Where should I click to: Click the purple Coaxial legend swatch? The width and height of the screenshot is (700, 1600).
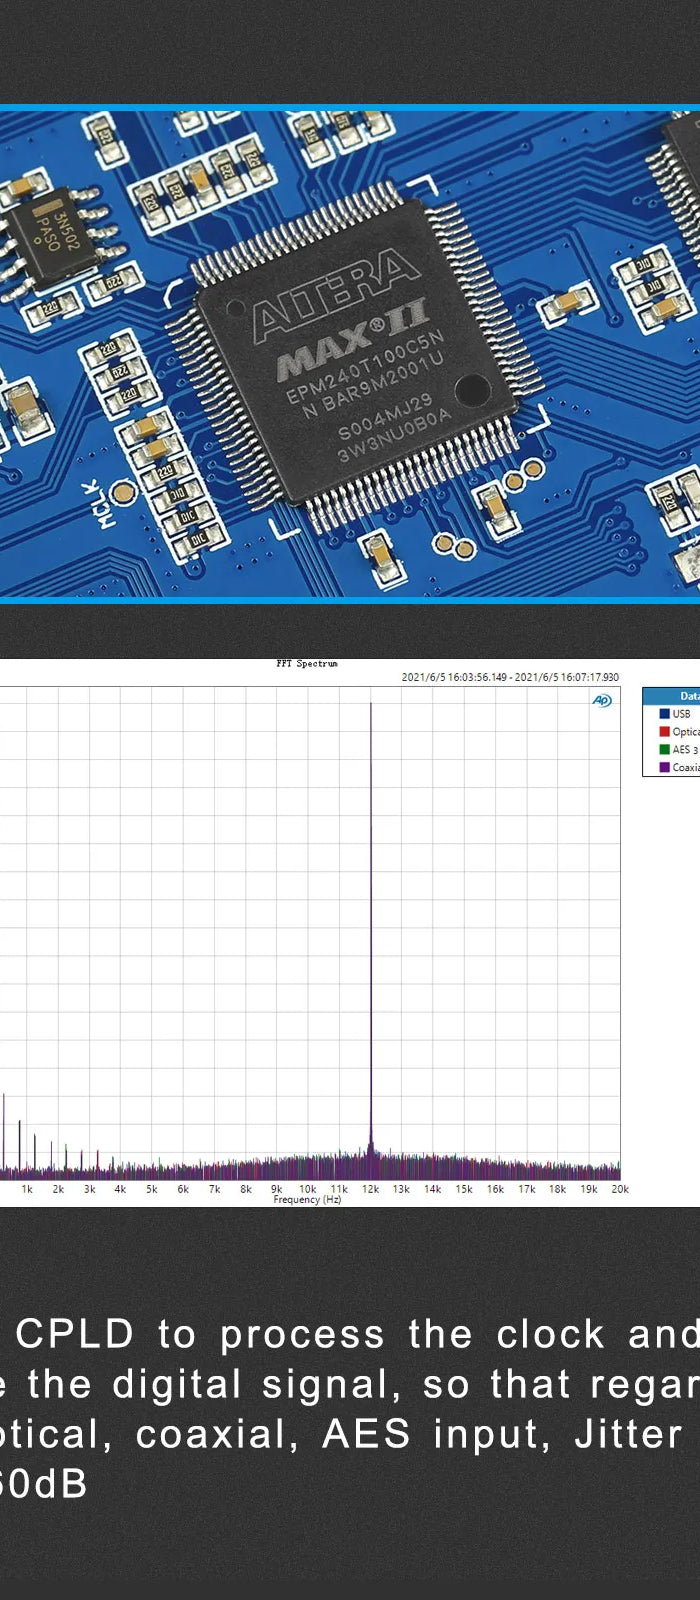point(664,767)
